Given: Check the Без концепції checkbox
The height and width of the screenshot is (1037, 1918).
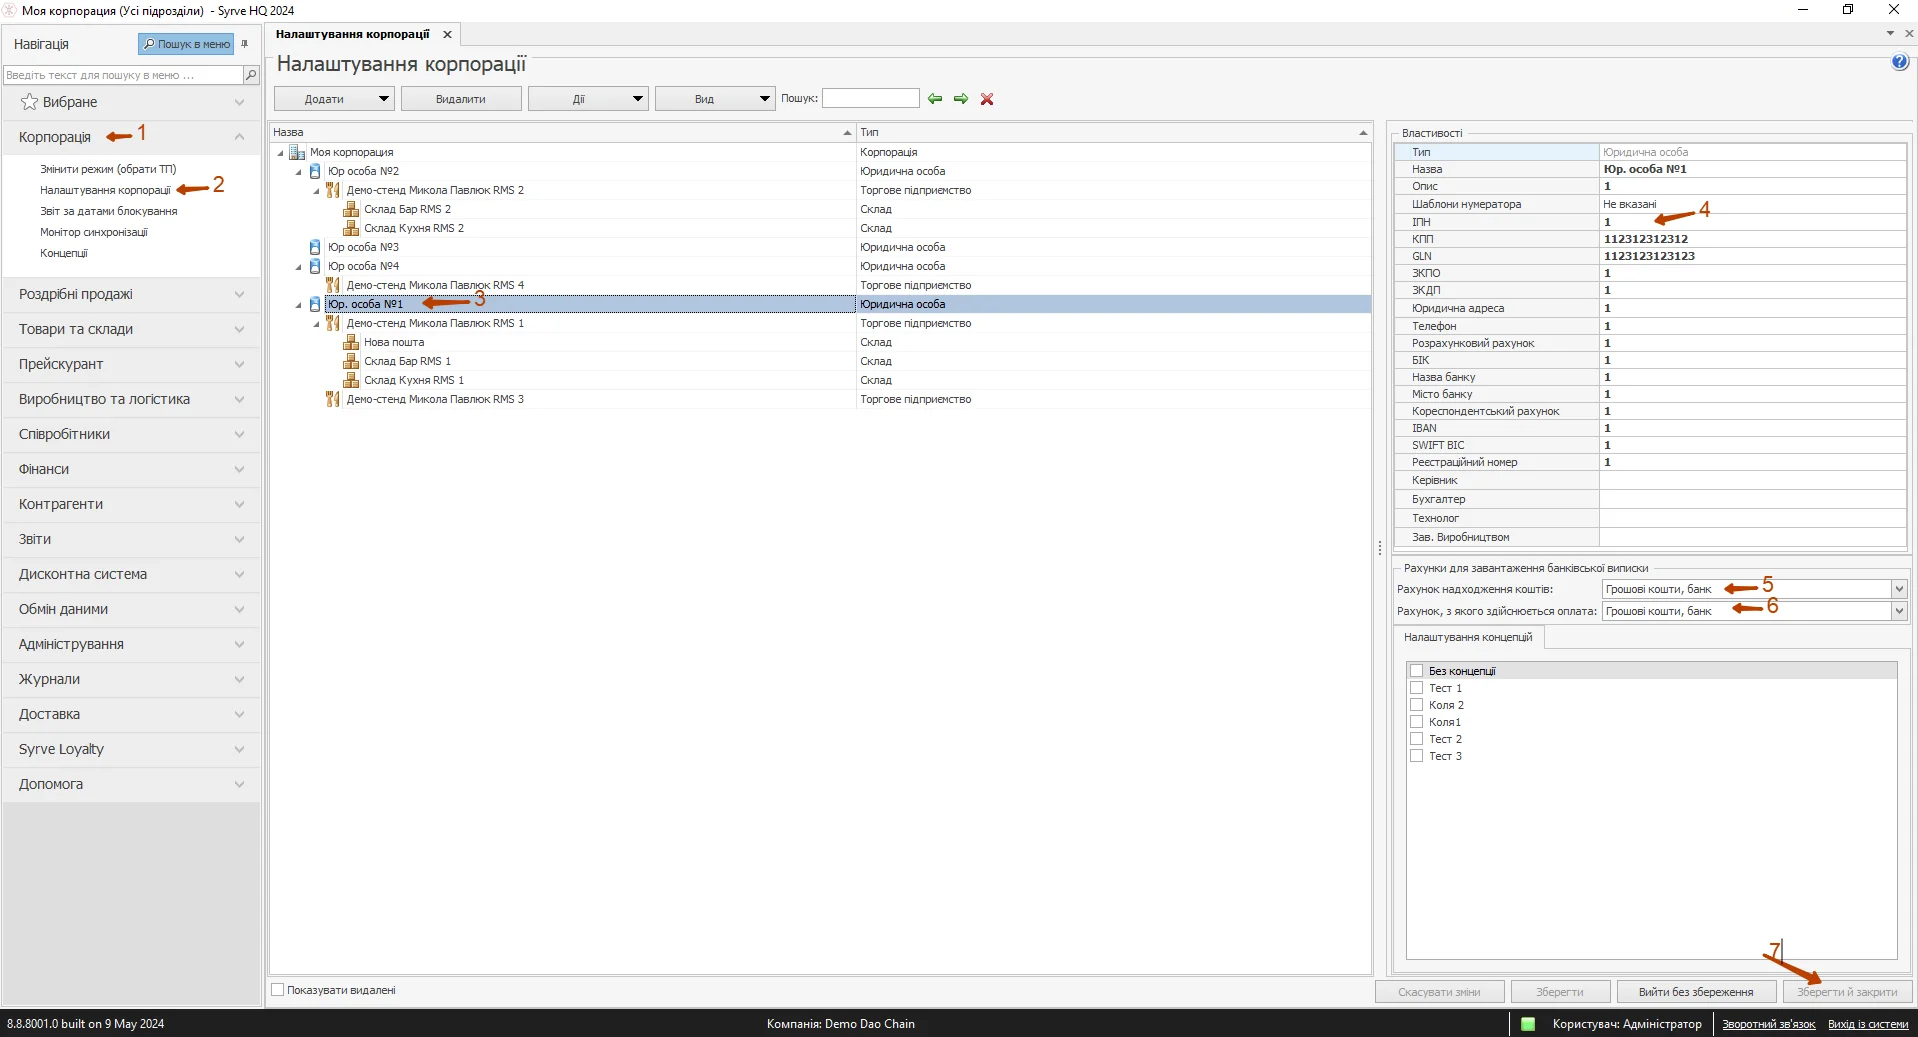Looking at the screenshot, I should [1416, 671].
